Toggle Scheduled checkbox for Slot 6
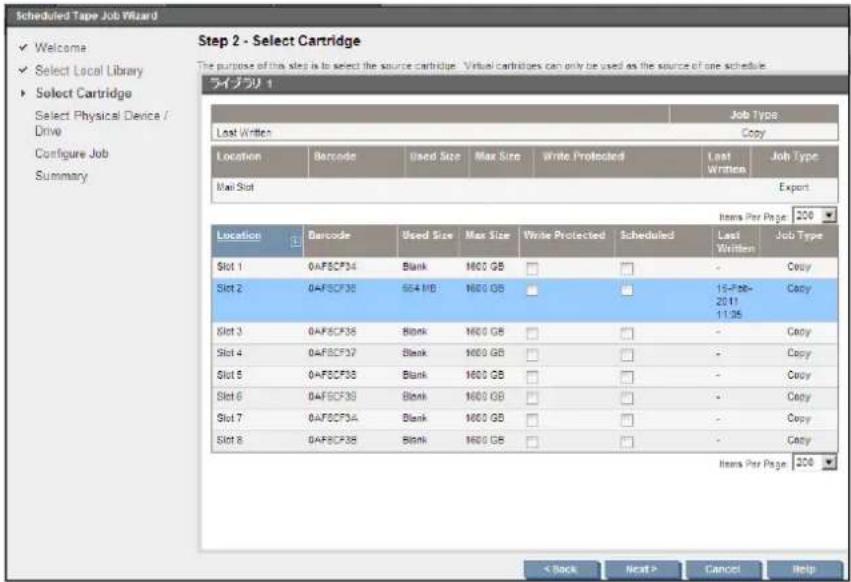 (x=627, y=398)
